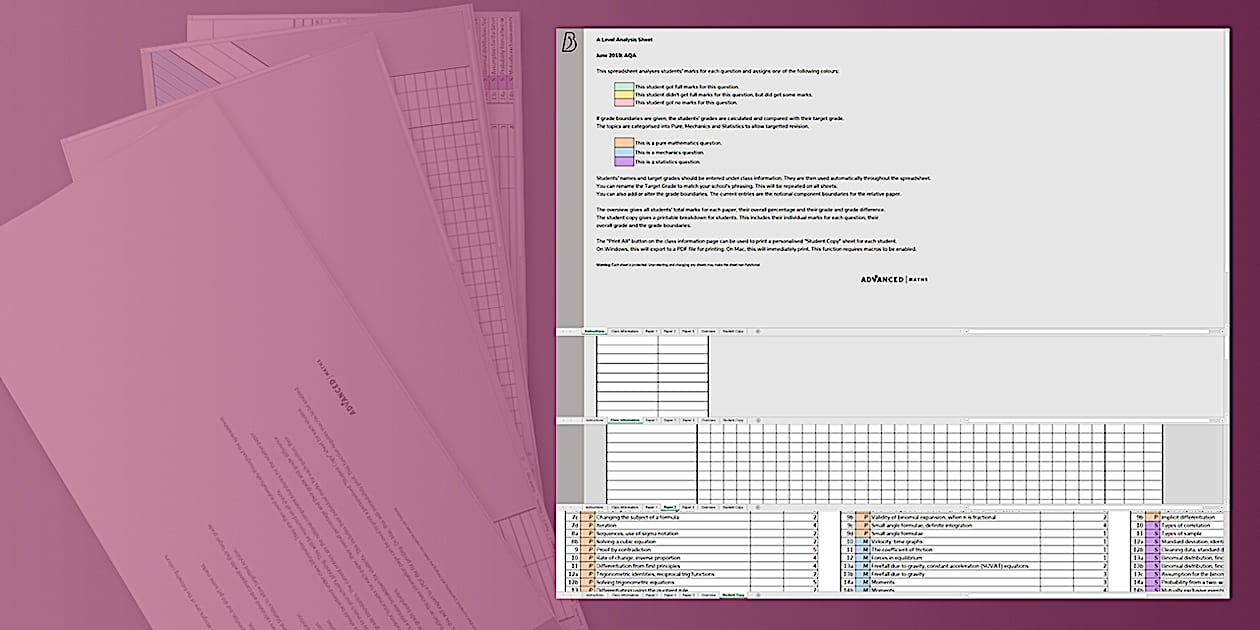Click the purple statistics question swatch
This screenshot has height=630, width=1260.
624,161
